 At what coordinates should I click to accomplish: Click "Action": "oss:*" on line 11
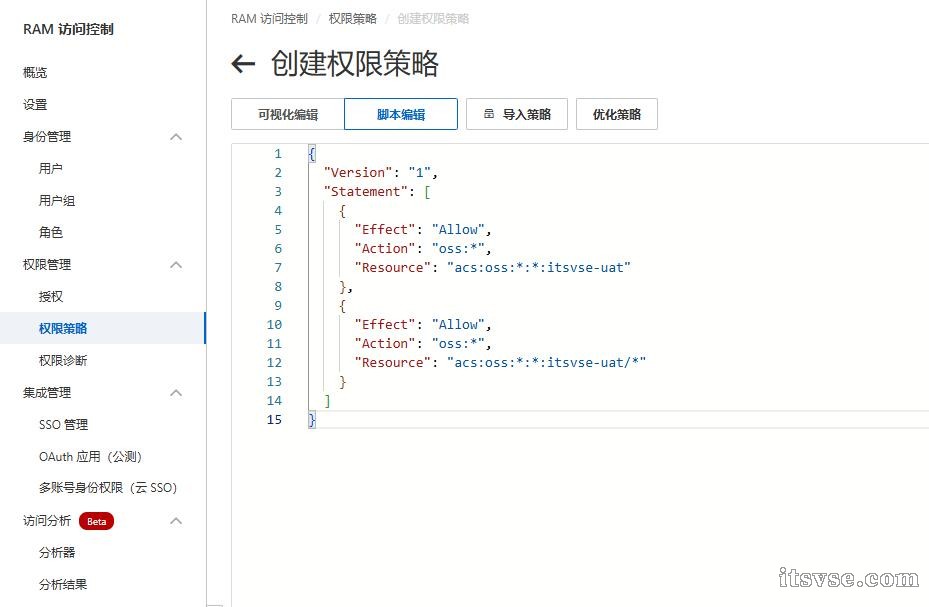[422, 343]
